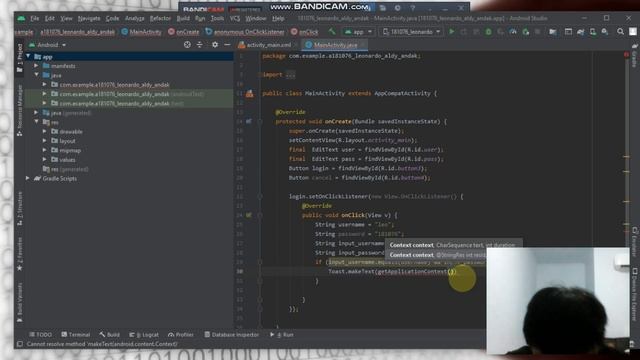640x360 pixels.
Task: Open the Structure side tool tab
Action: (x=20, y=209)
